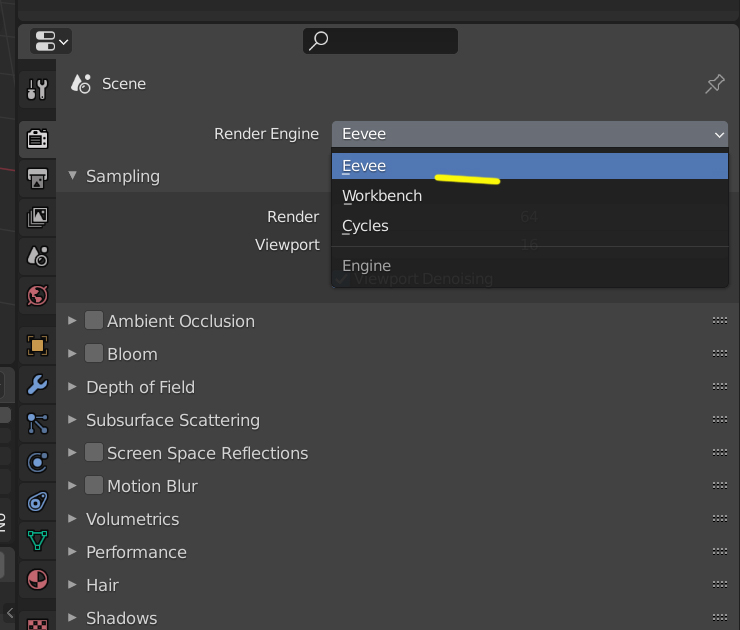
Task: Enable the Bloom checkbox
Action: tap(94, 354)
